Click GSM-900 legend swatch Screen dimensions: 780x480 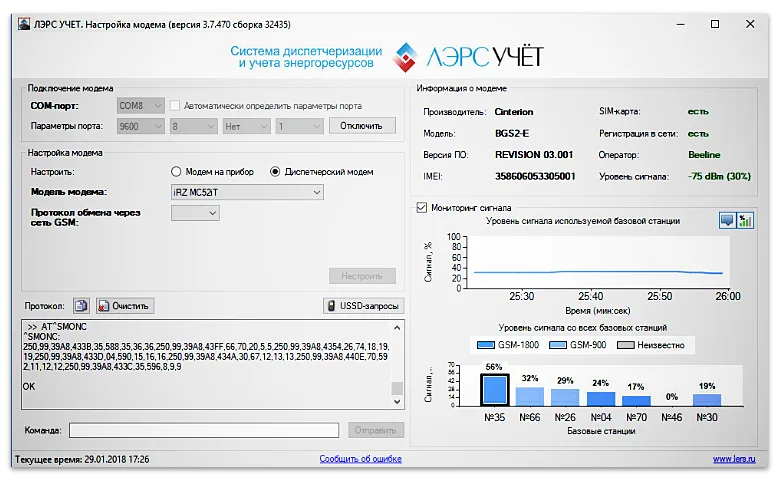click(x=558, y=345)
